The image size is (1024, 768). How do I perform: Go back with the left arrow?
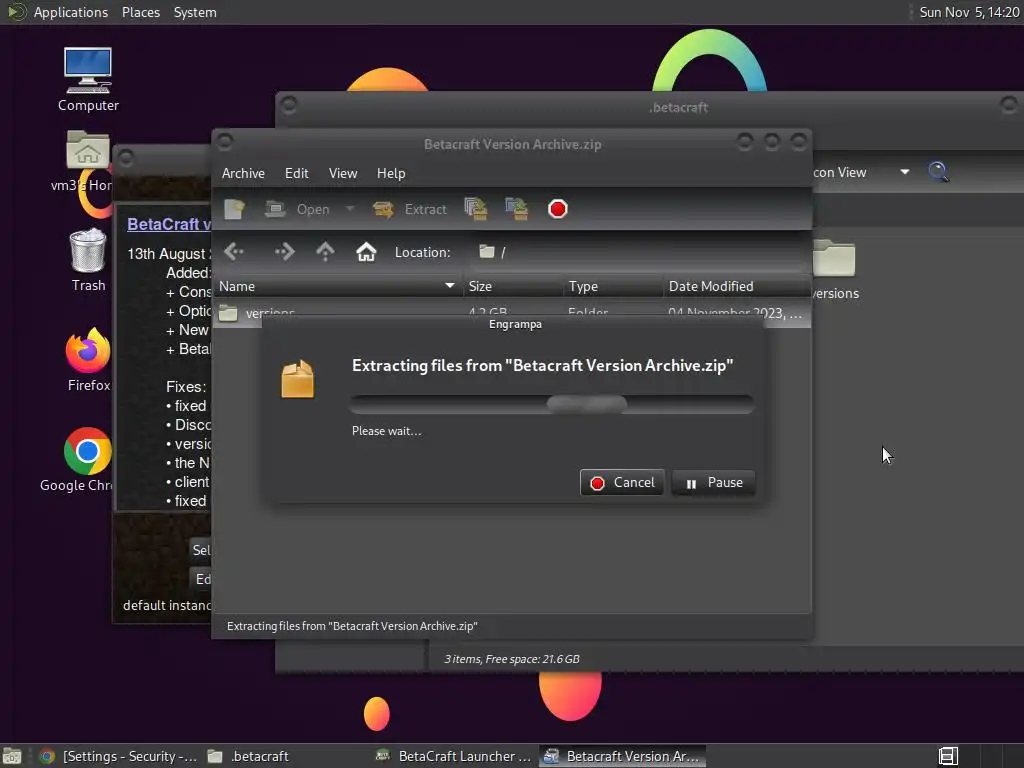tap(234, 251)
